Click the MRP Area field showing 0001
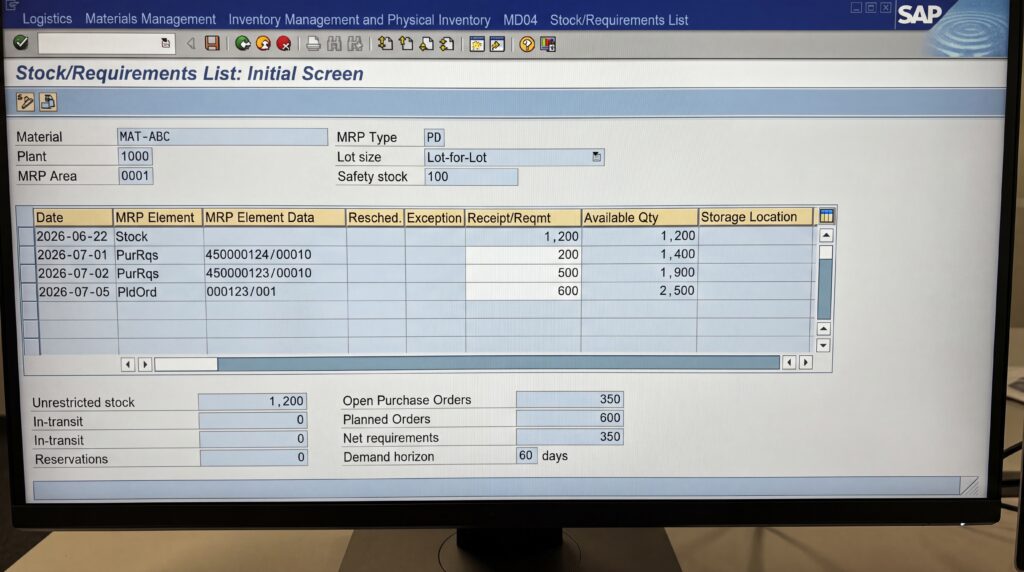 pyautogui.click(x=135, y=176)
